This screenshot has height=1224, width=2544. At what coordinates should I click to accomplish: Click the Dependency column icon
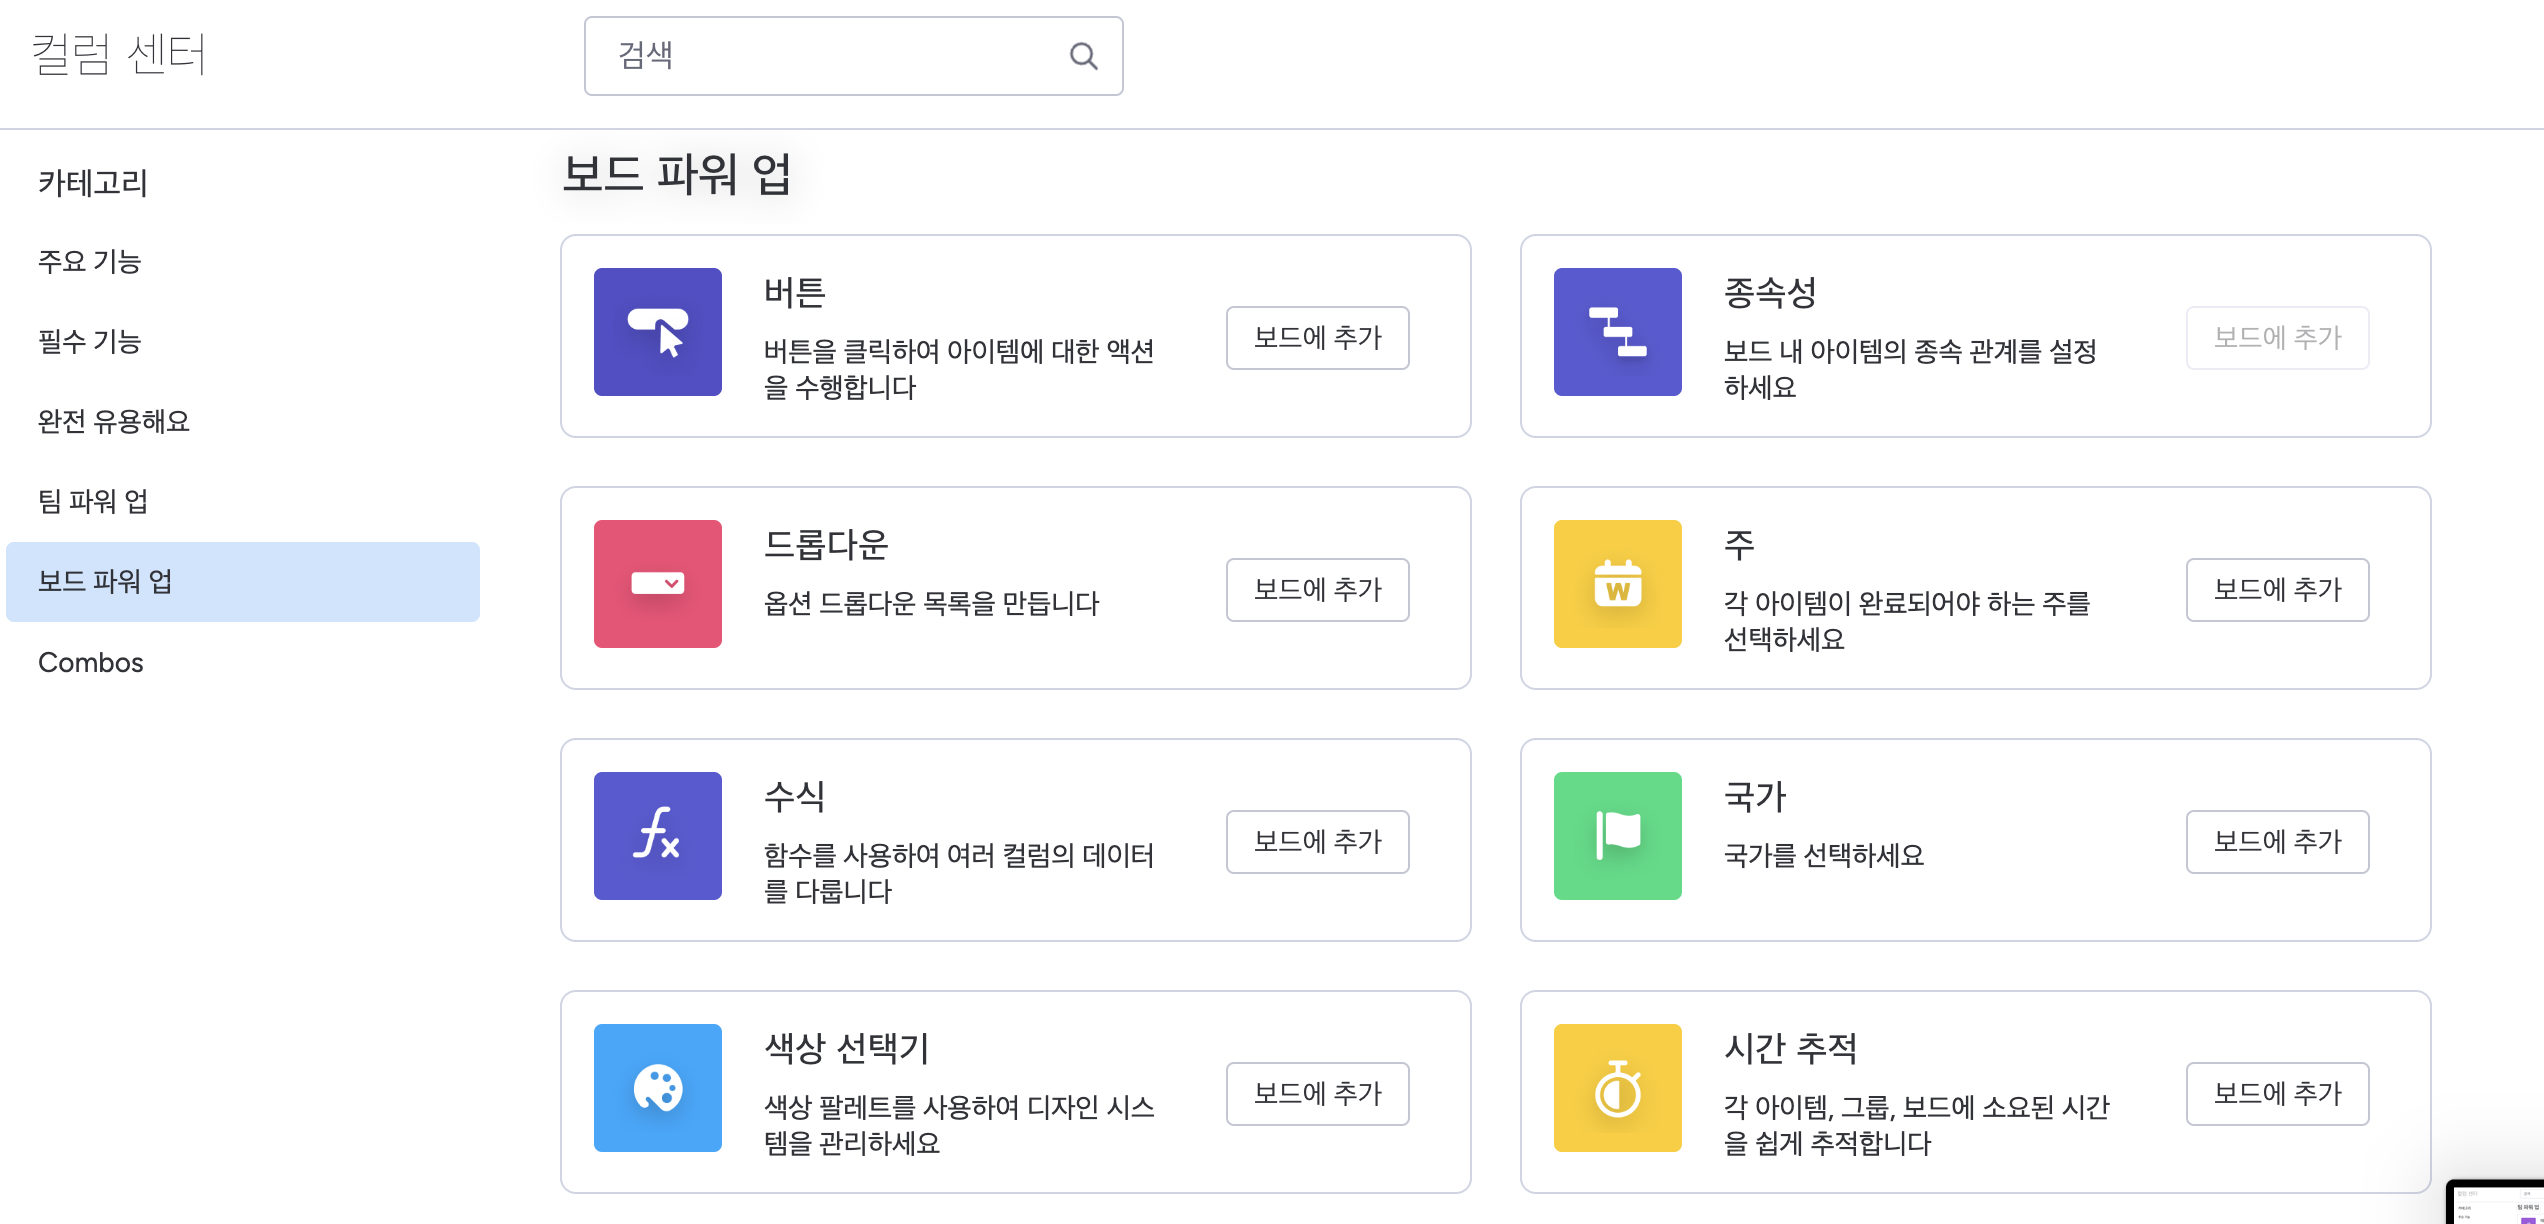coord(1617,332)
